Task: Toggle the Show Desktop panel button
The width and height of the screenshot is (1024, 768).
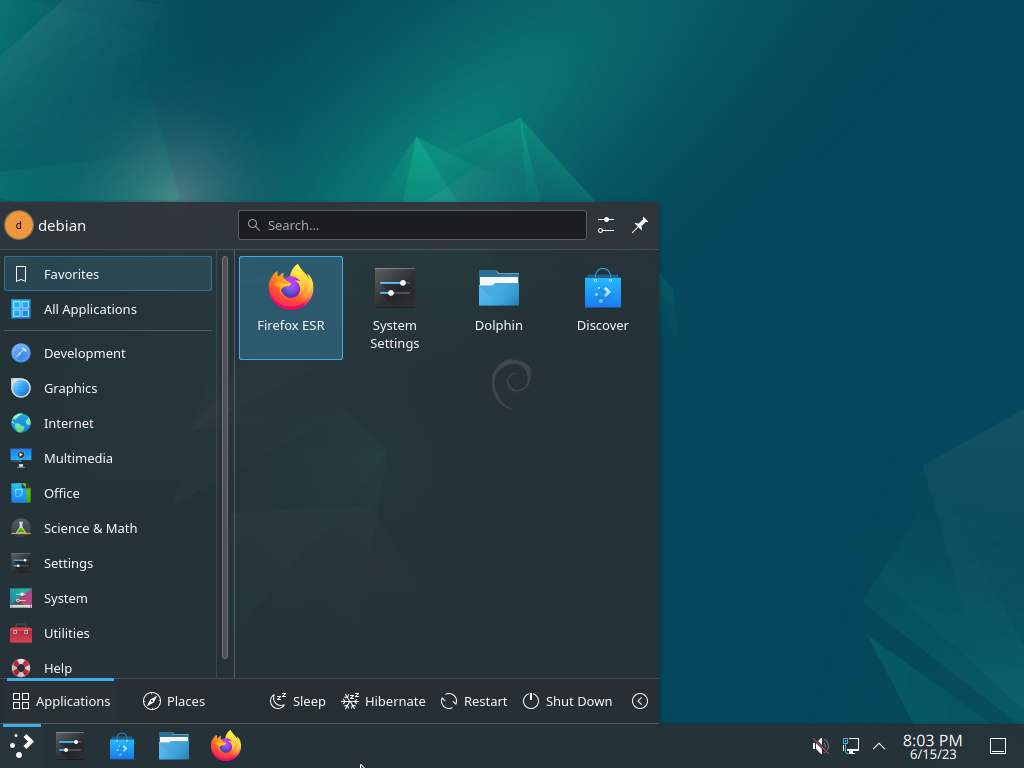Action: coord(997,745)
